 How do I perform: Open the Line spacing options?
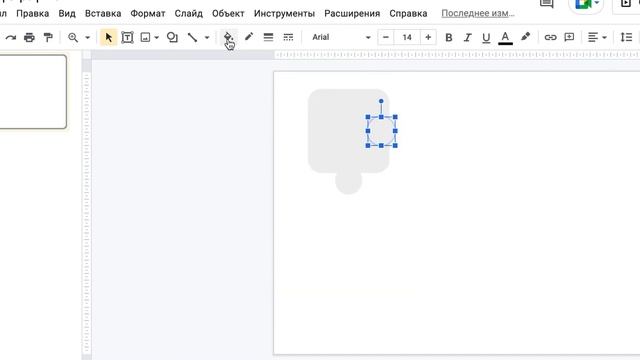(x=626, y=37)
